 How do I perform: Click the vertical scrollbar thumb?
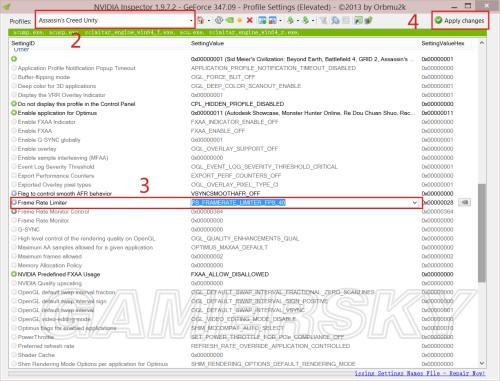[x=482, y=233]
